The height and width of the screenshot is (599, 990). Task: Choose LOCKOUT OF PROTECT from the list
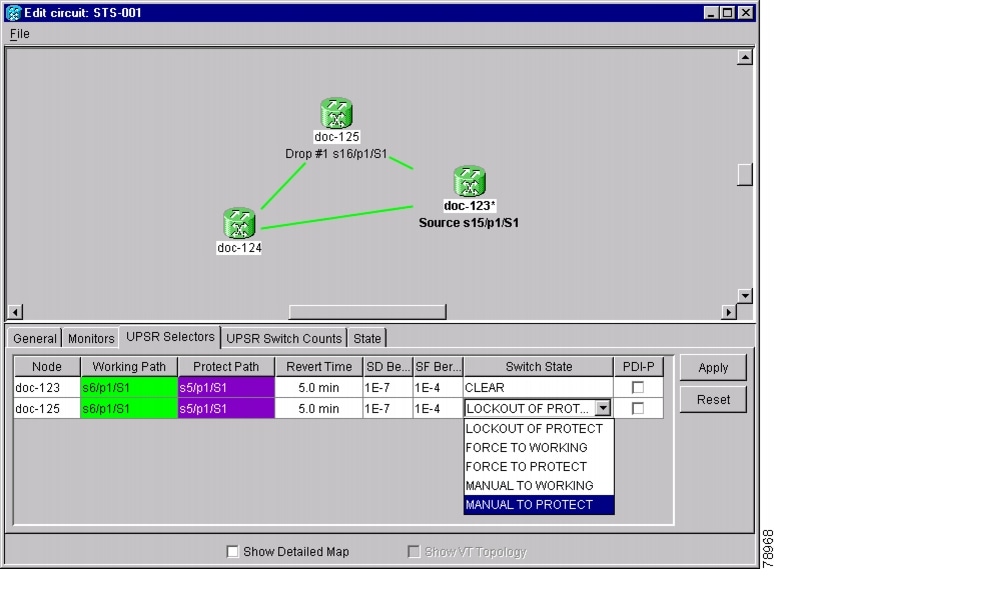[x=539, y=429]
